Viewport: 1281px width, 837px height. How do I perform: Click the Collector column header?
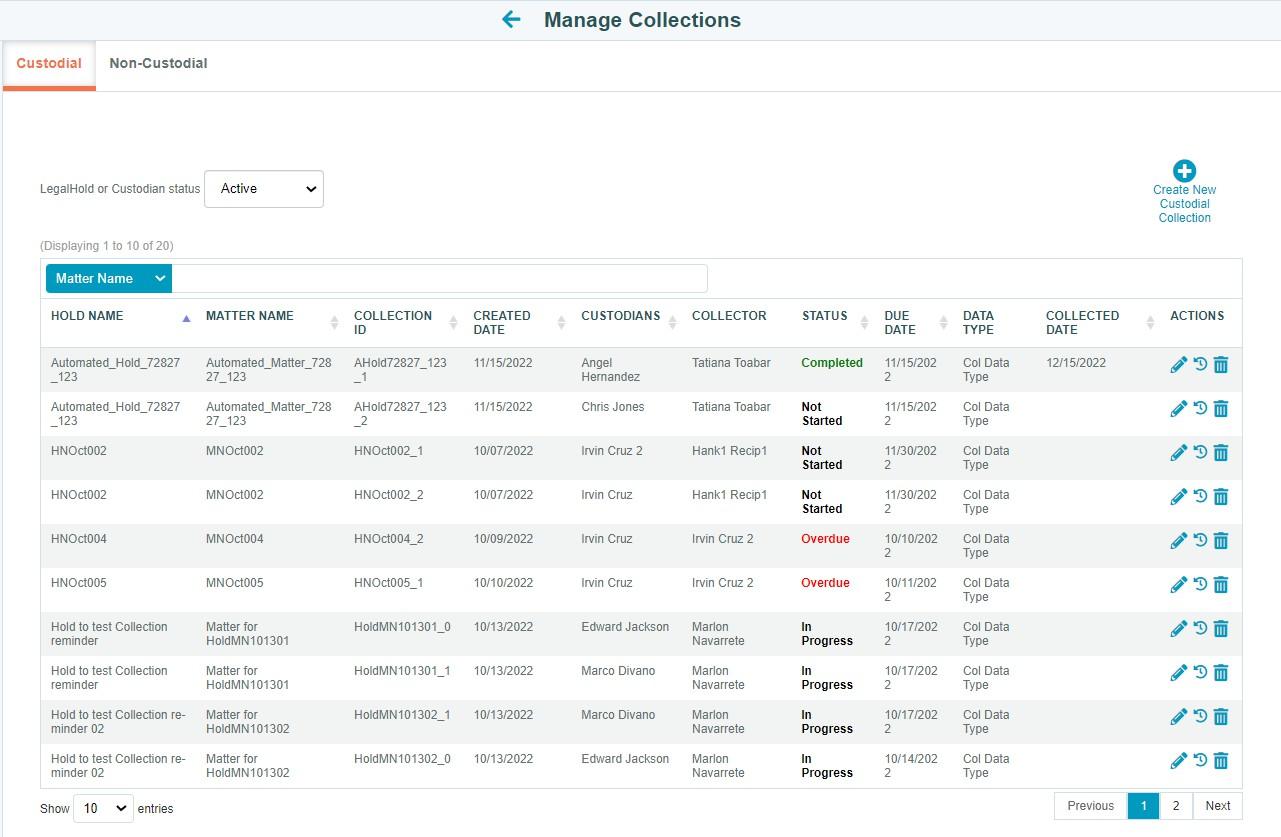pos(729,316)
